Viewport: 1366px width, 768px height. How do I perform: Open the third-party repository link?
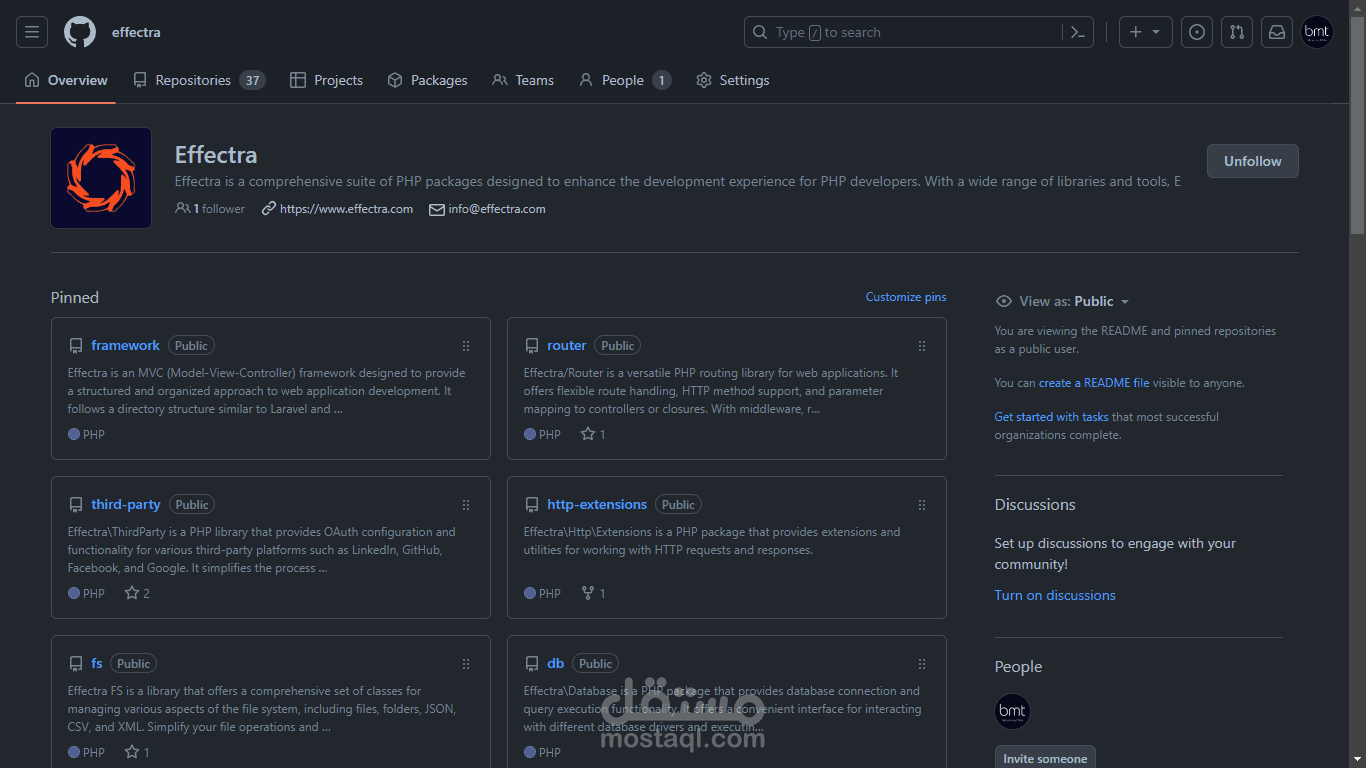click(126, 505)
